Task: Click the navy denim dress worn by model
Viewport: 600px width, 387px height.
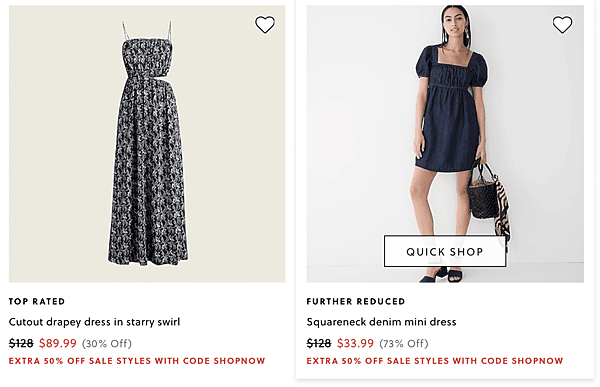Action: pos(450,109)
